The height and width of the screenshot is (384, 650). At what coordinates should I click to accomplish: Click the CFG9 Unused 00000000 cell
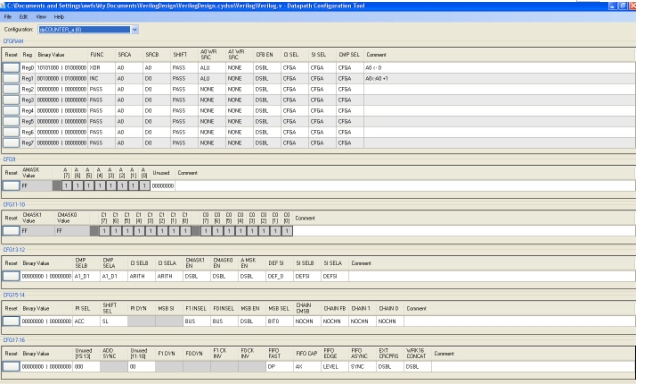coord(163,186)
